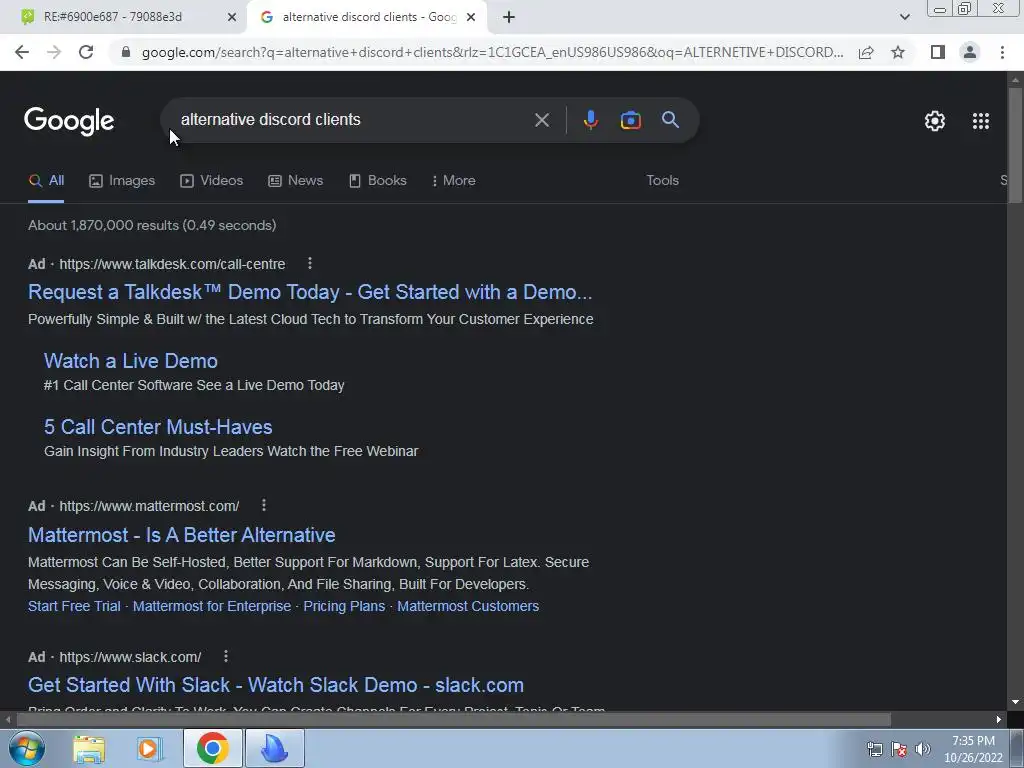Open the tab search chevron
This screenshot has width=1024, height=768.
point(904,17)
